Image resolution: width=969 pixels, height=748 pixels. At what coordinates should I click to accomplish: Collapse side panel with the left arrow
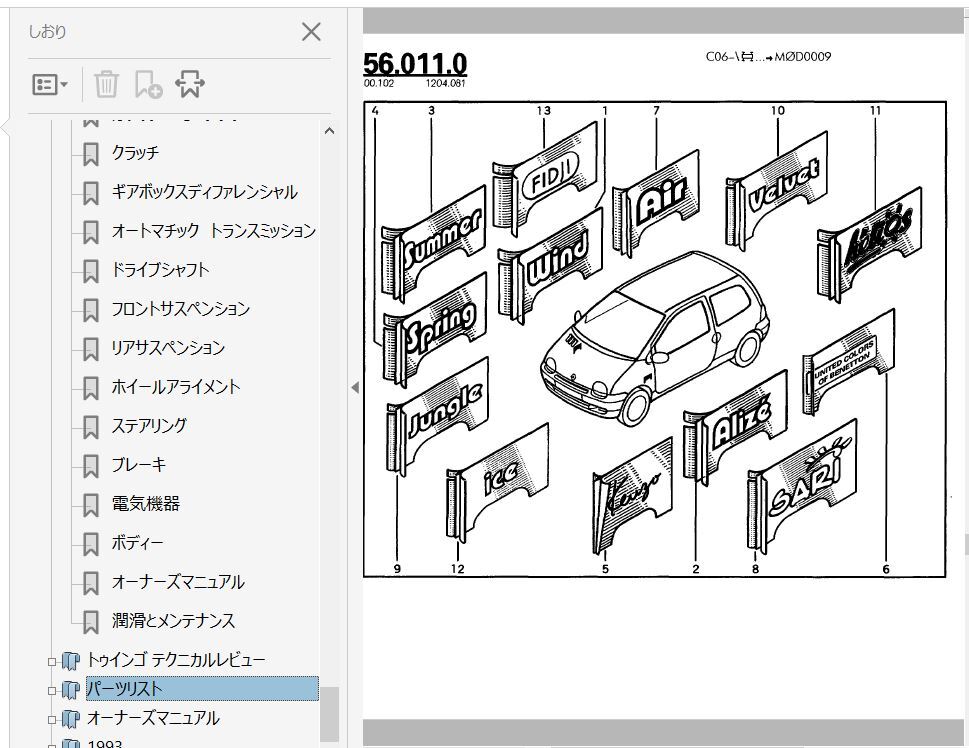[x=355, y=388]
